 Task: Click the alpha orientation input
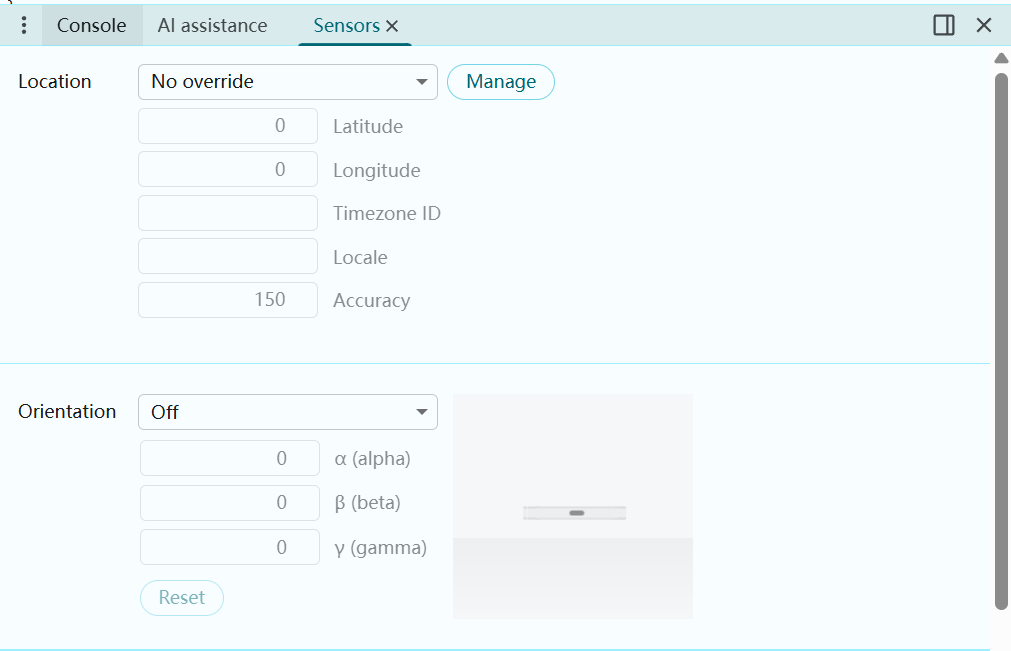pos(230,459)
